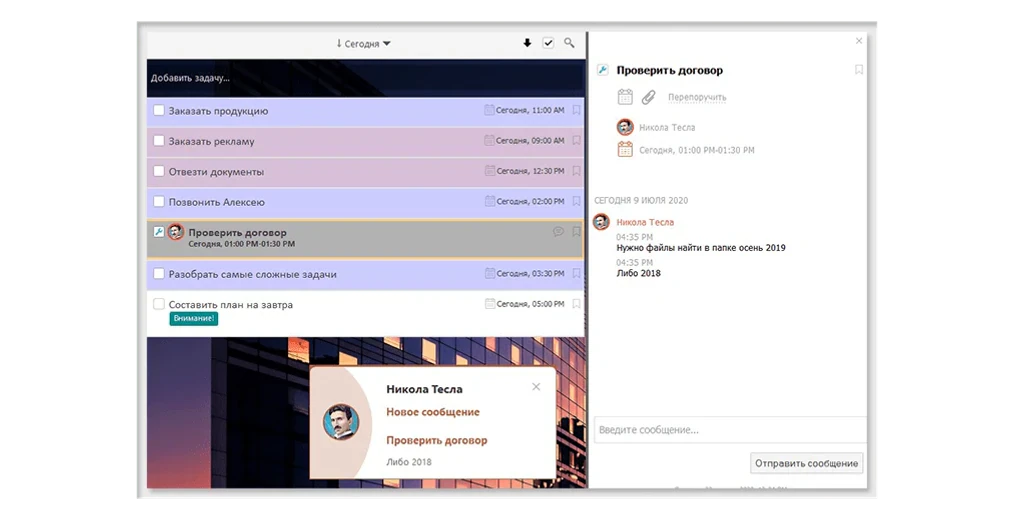Close the Никола Тесла notification popup
This screenshot has height=517, width=1024.
(x=536, y=387)
